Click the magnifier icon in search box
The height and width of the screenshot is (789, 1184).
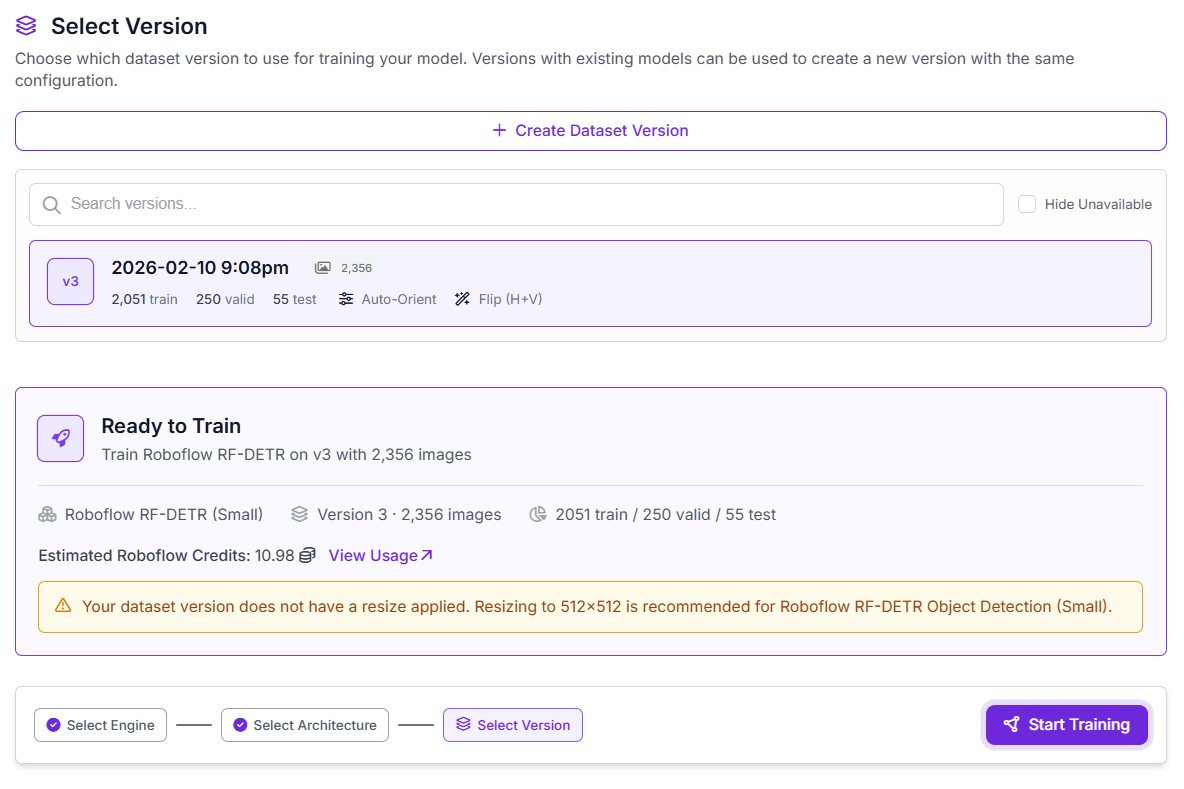pyautogui.click(x=51, y=205)
